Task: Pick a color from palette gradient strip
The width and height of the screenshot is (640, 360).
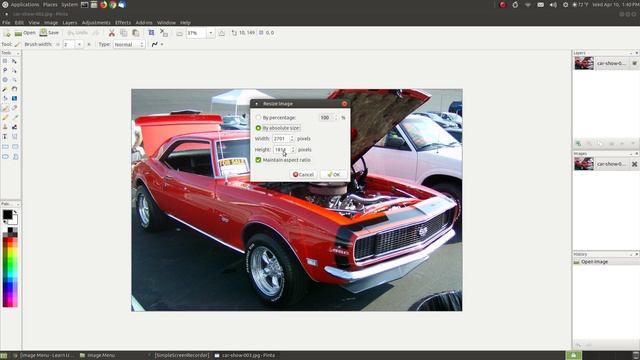Action: coord(10,272)
